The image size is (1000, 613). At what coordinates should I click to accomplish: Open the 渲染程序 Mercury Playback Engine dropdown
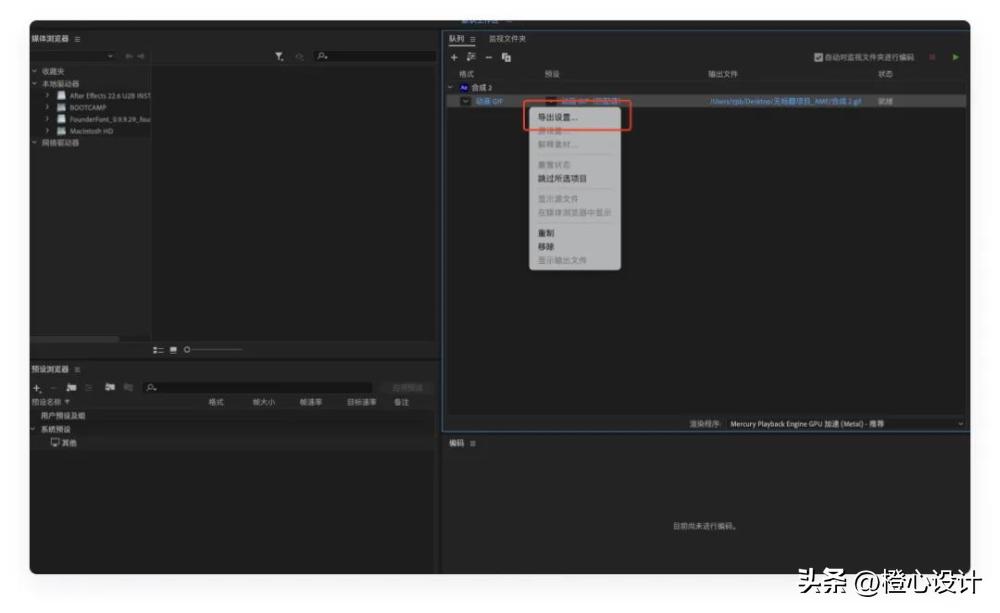pos(845,424)
